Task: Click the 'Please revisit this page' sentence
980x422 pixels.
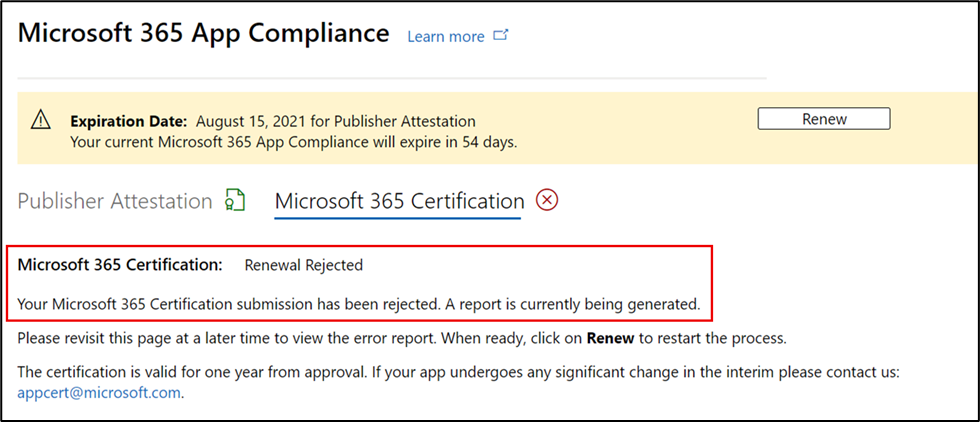Action: click(x=401, y=339)
